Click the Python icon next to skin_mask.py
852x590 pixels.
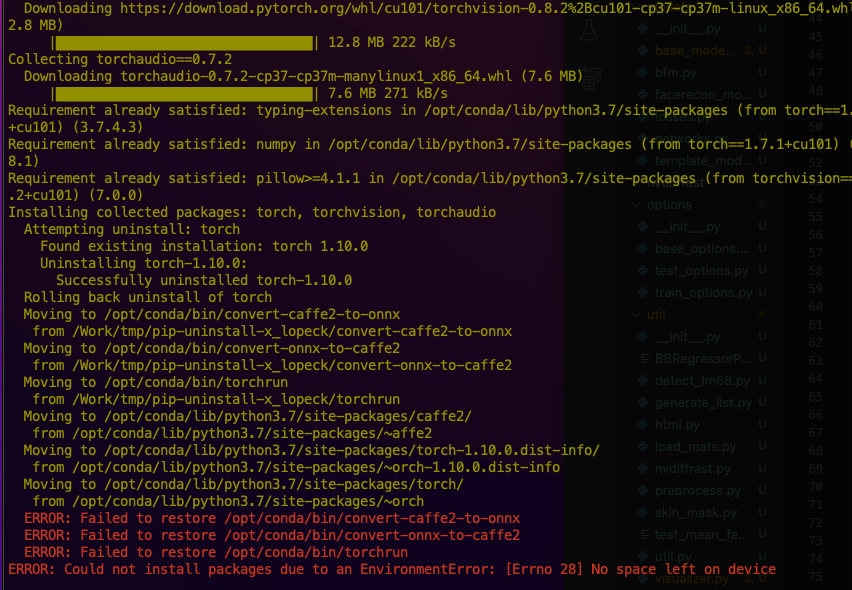click(642, 513)
